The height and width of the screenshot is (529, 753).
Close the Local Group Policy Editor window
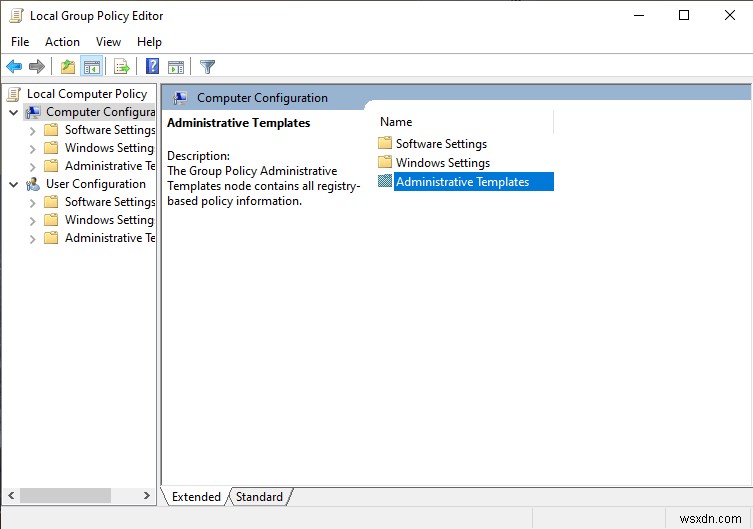click(729, 15)
